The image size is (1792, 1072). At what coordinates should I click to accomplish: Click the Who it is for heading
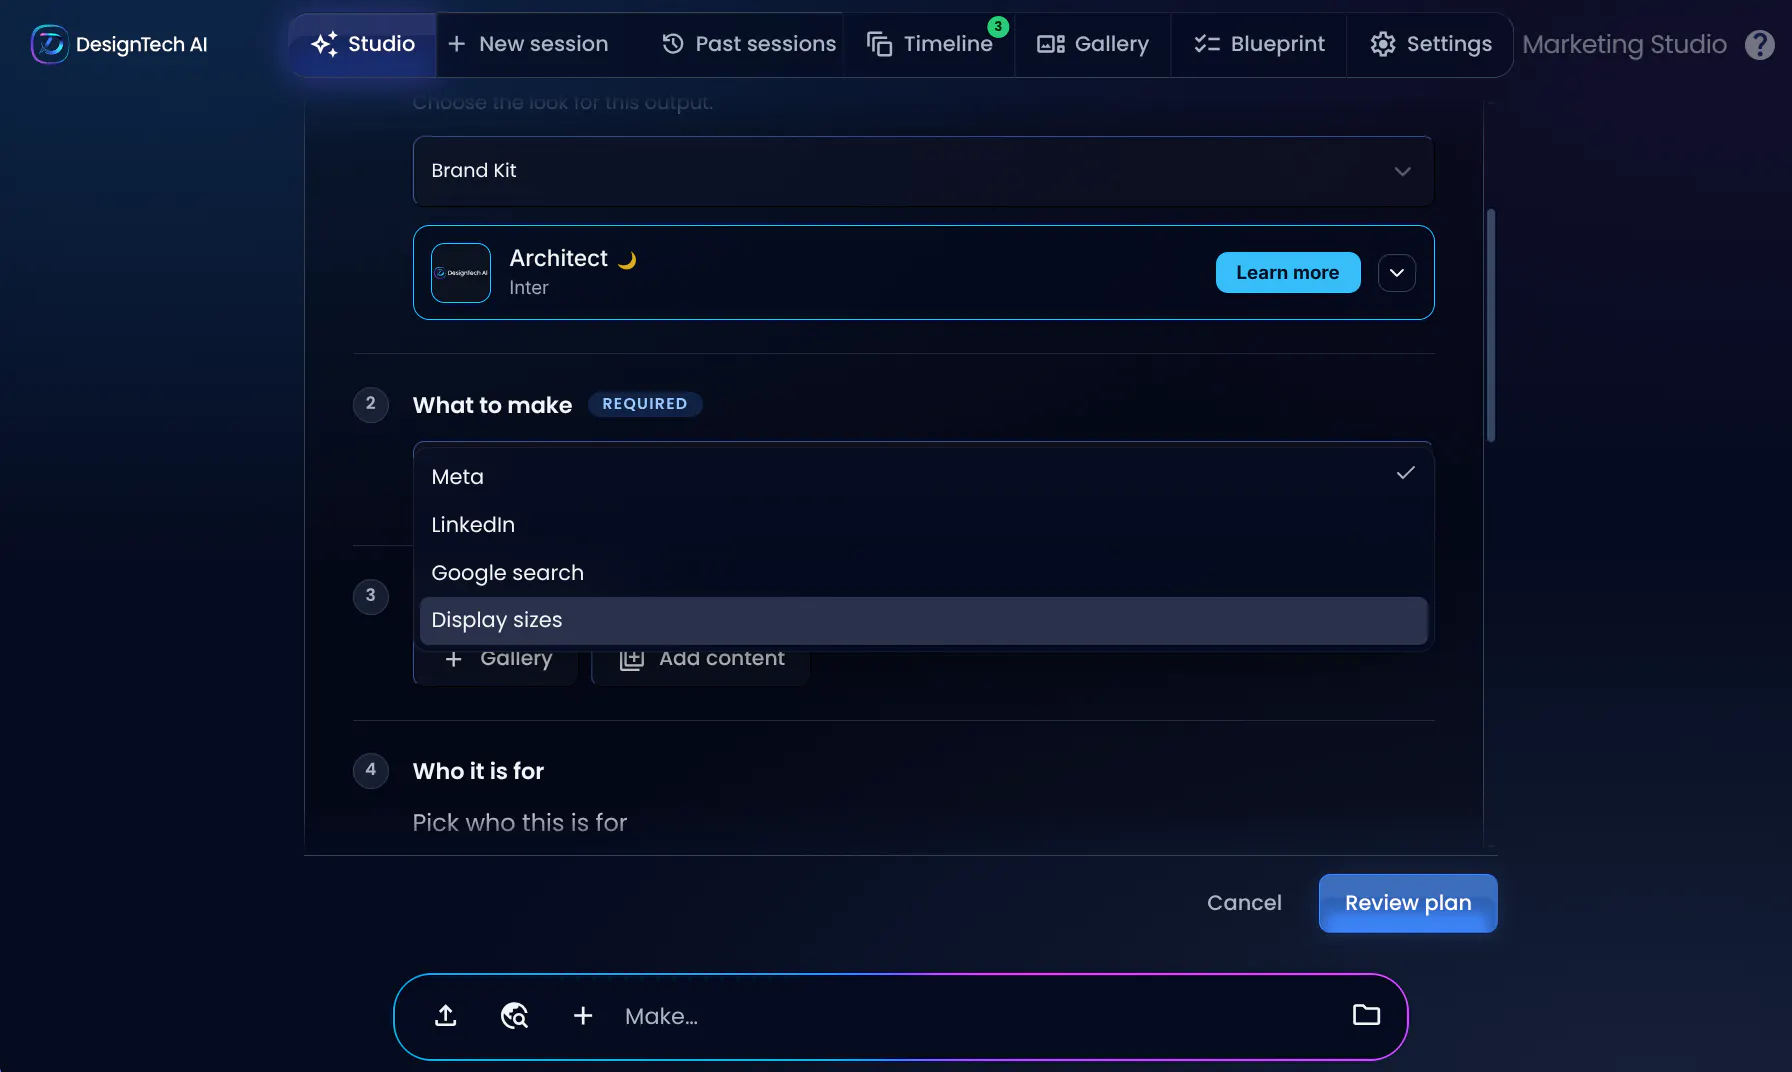pyautogui.click(x=478, y=771)
